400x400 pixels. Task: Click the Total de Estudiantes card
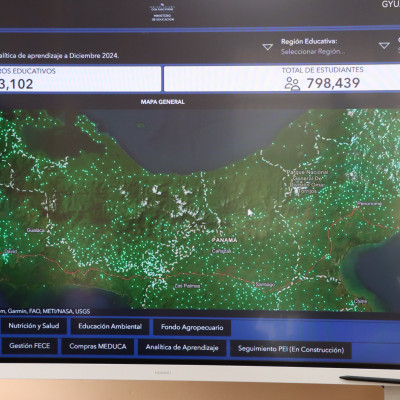point(282,79)
